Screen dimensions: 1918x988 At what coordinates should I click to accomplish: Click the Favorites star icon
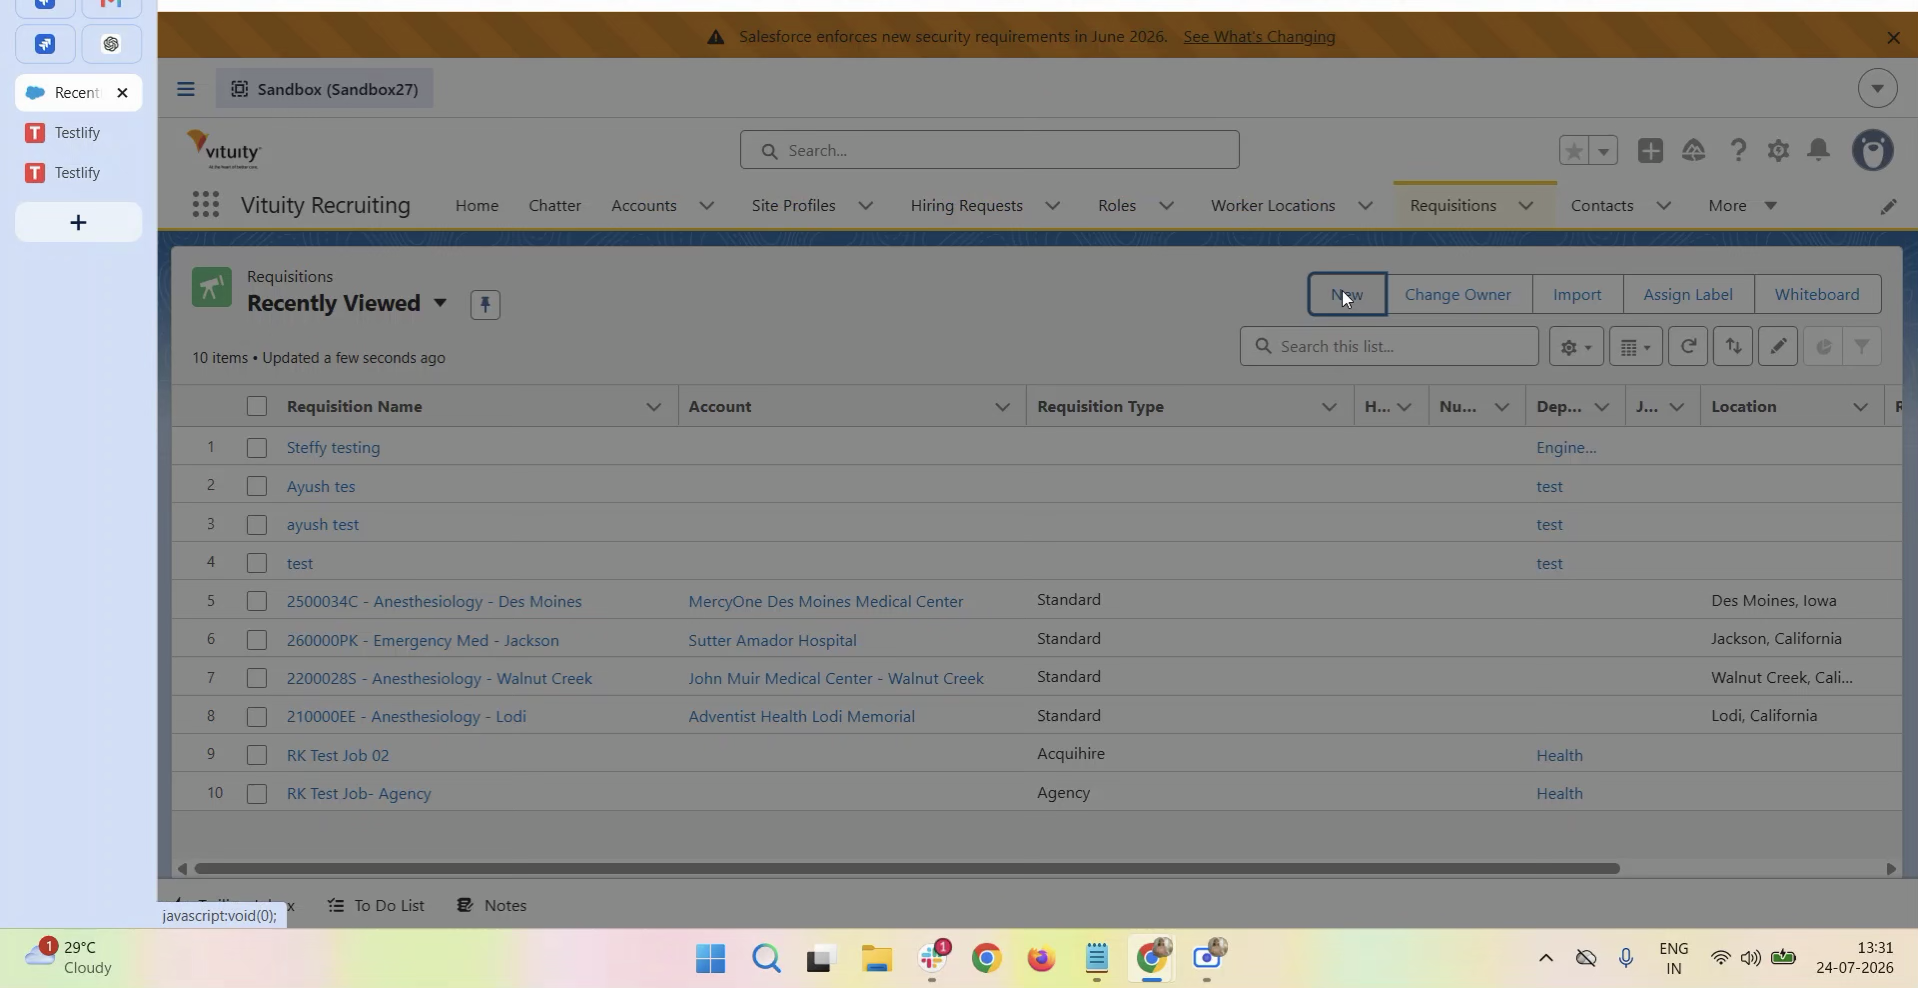point(1574,150)
